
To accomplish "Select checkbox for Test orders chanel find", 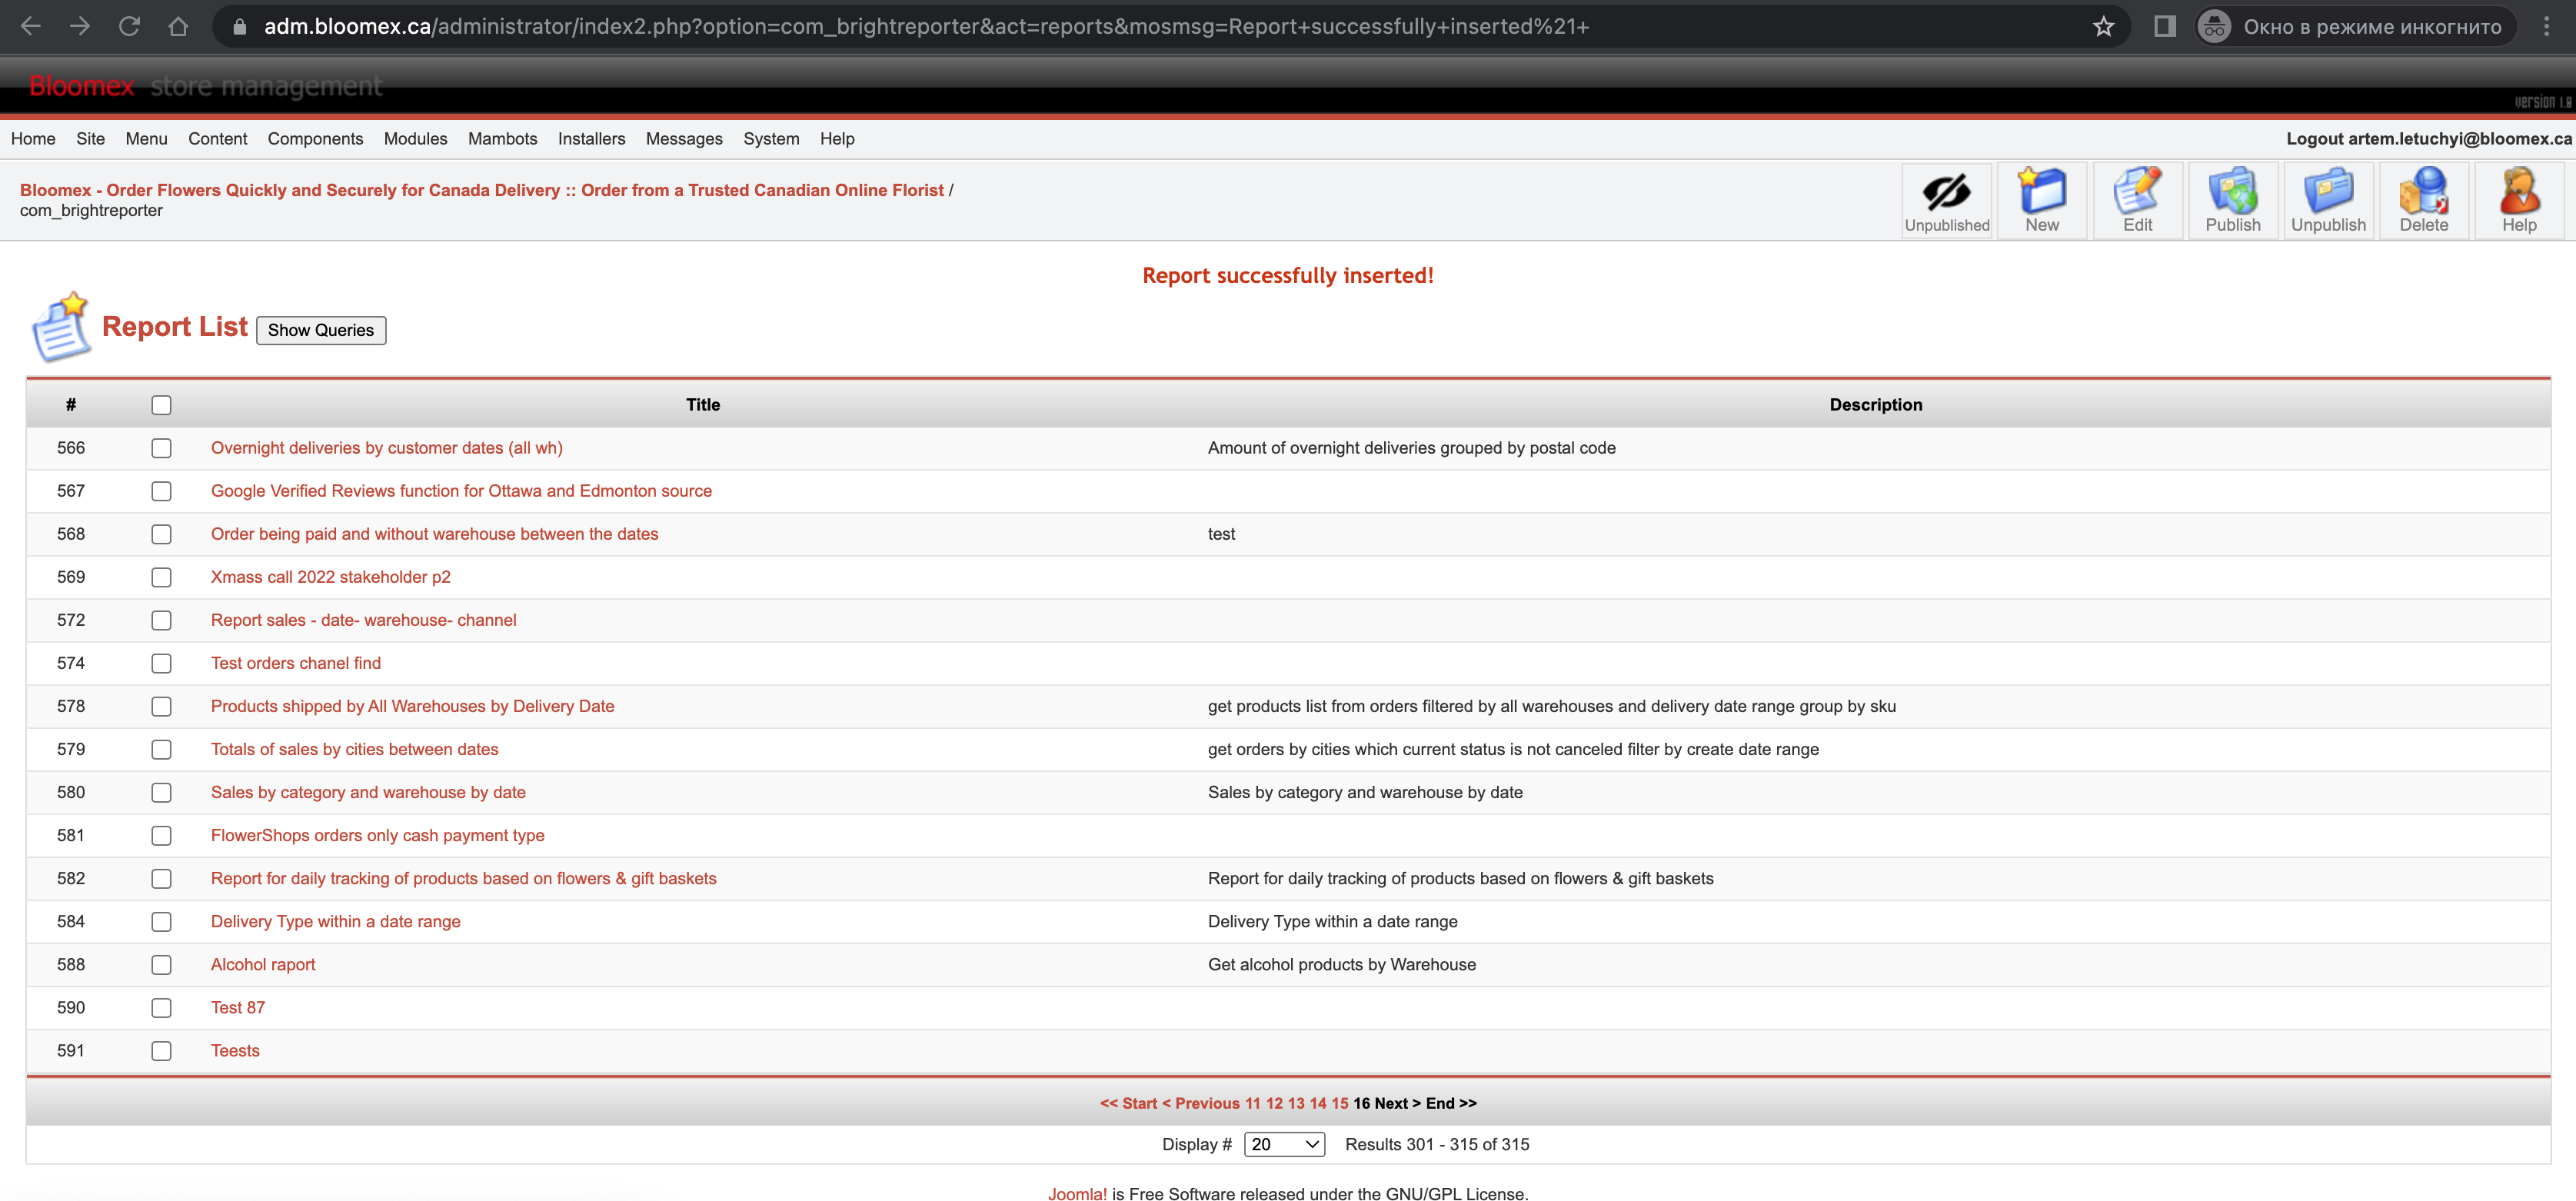I will pyautogui.click(x=161, y=663).
